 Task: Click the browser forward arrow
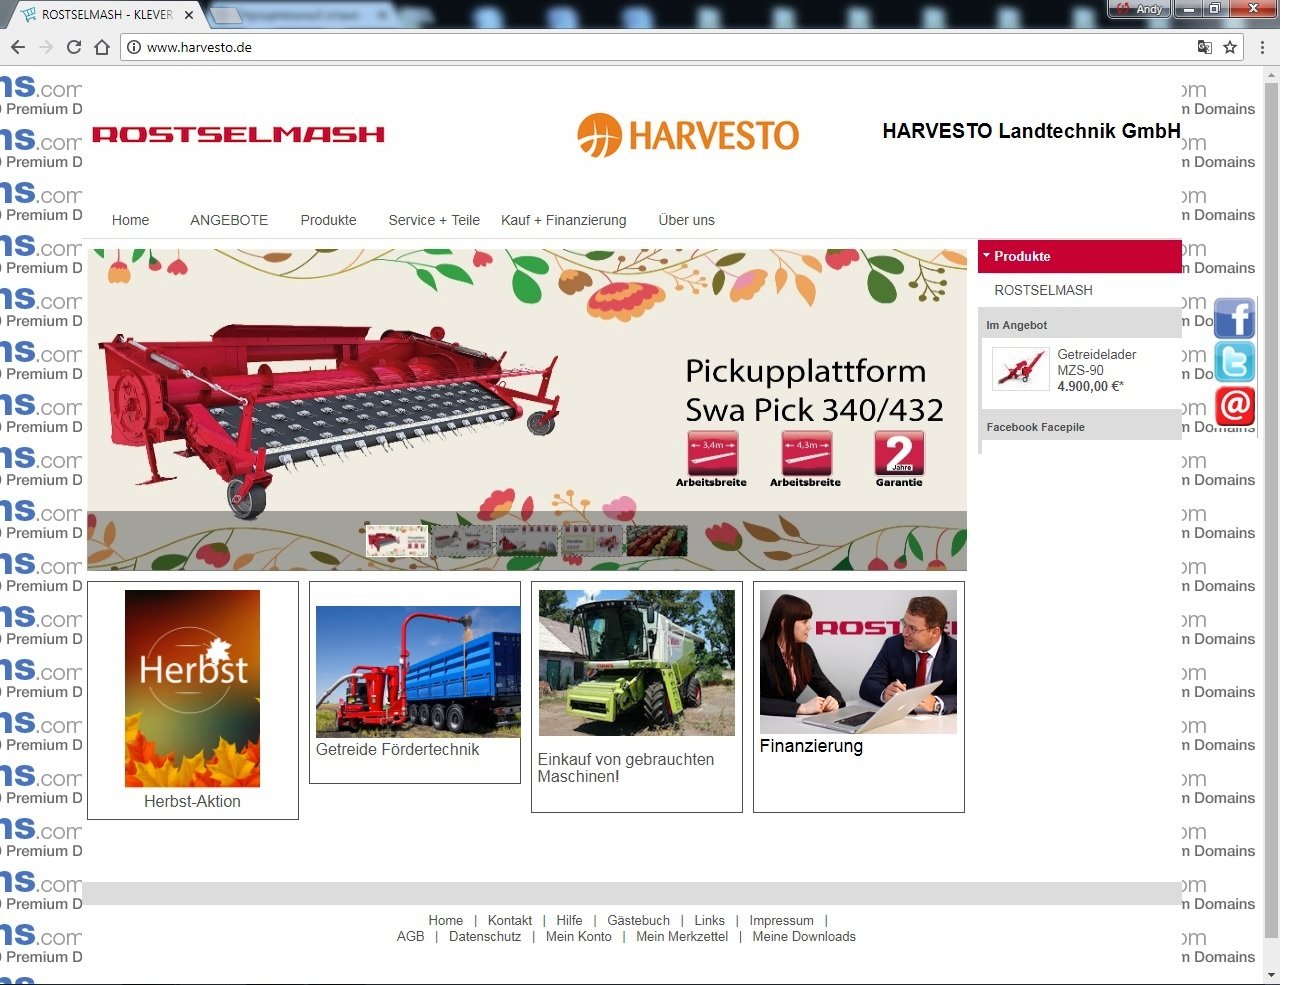click(x=45, y=47)
